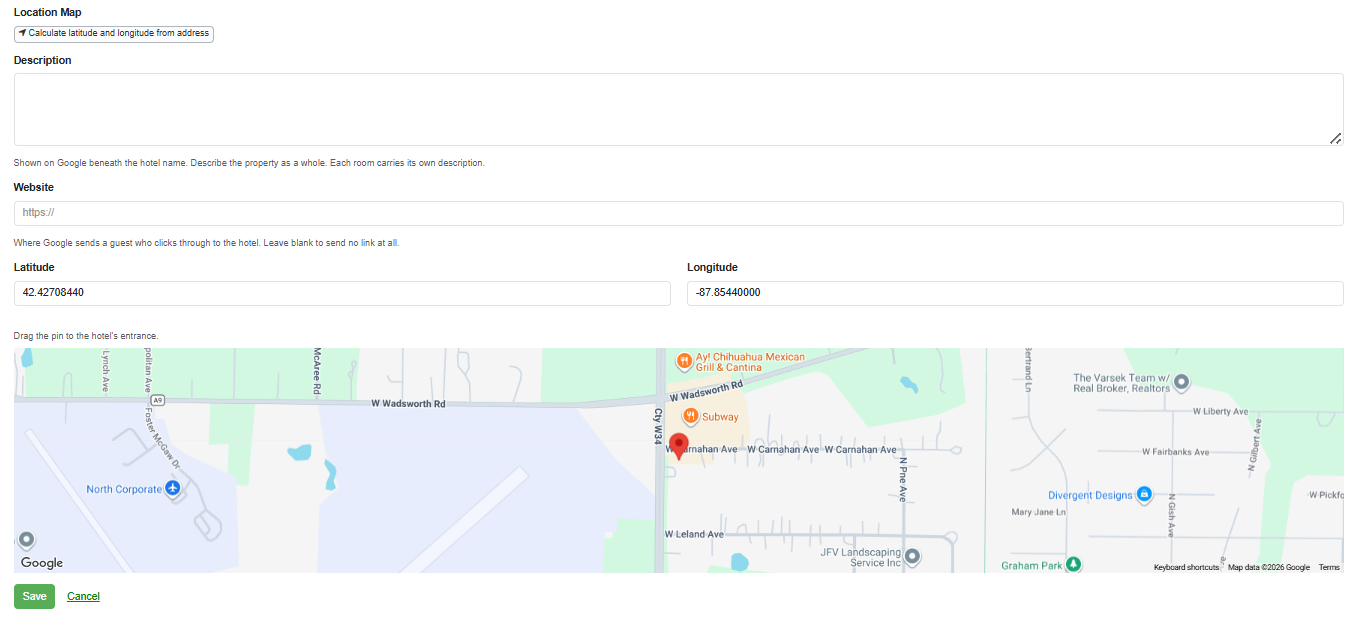Click the Longitude field showing -87.85440000
The height and width of the screenshot is (626, 1354).
pyautogui.click(x=1015, y=293)
